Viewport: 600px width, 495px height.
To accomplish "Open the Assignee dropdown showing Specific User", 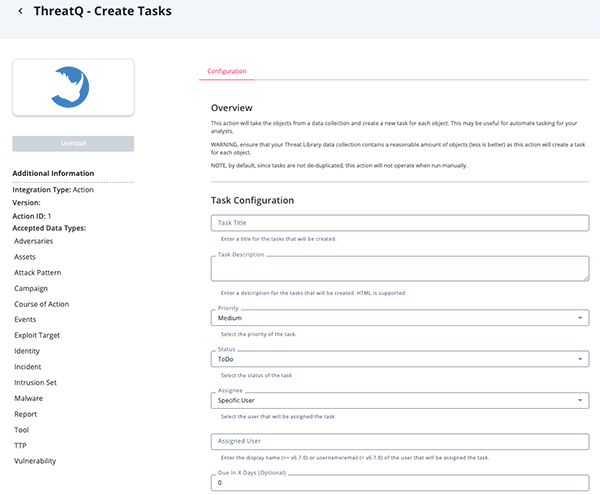I will click(x=400, y=401).
